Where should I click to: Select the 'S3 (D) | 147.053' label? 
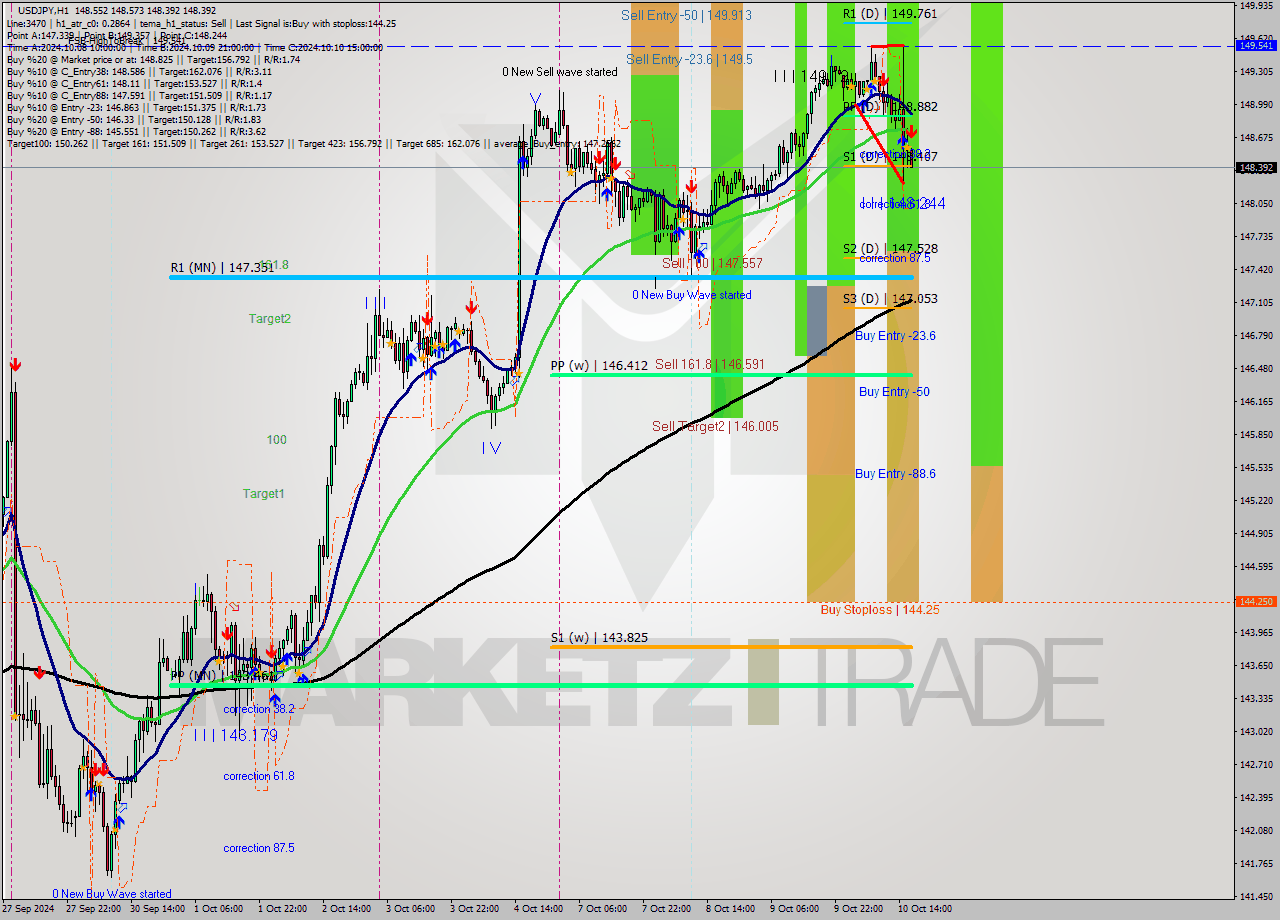point(889,298)
